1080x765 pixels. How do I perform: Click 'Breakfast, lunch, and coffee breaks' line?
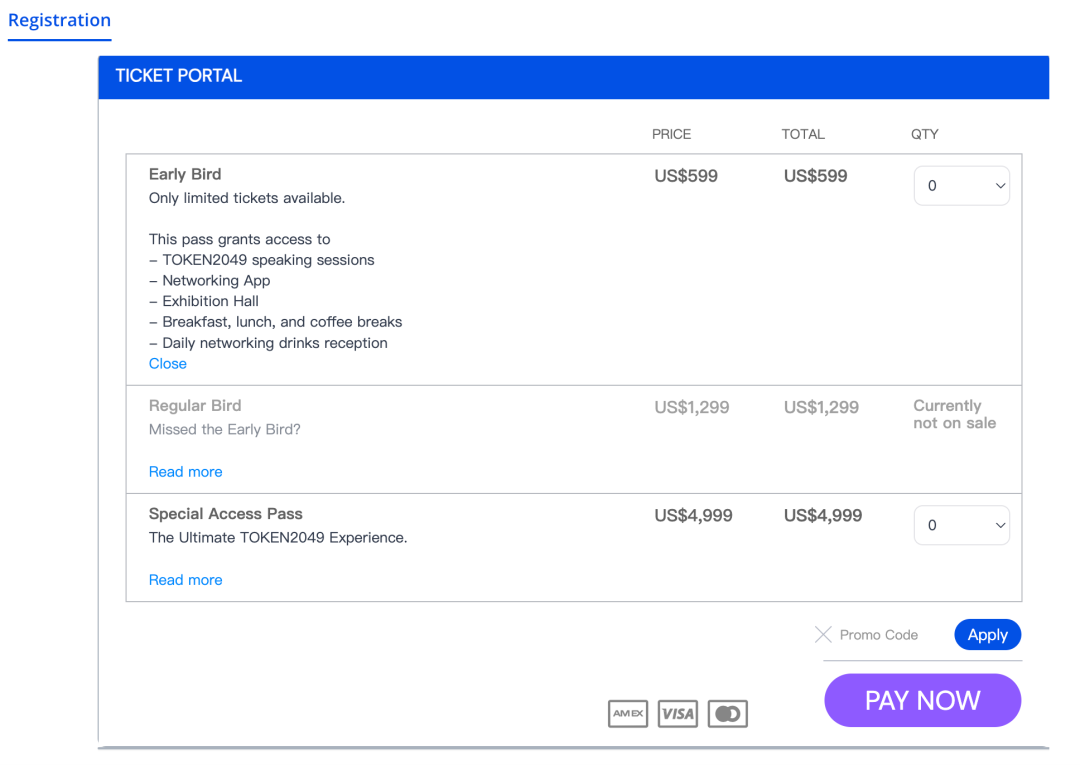(x=276, y=322)
